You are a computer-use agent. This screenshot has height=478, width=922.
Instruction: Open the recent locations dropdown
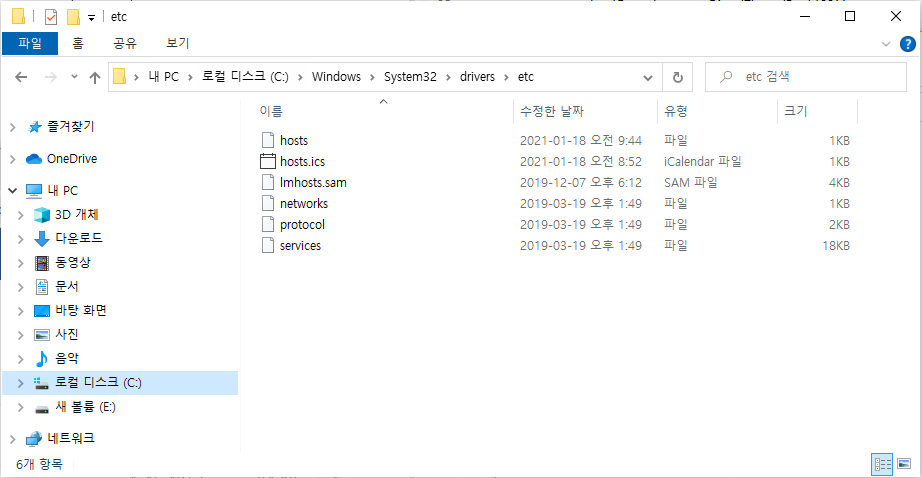click(x=74, y=77)
